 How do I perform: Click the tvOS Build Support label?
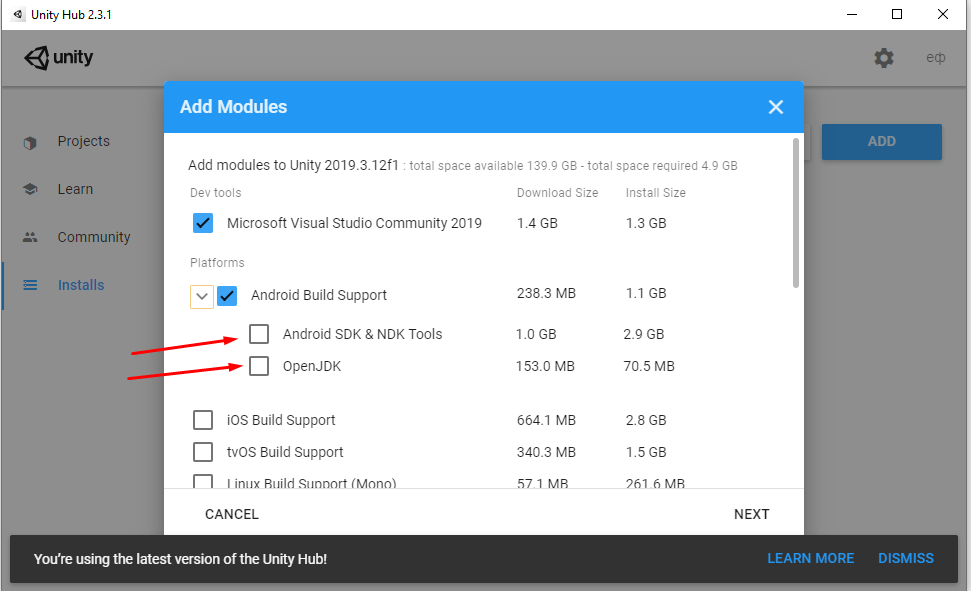tap(285, 452)
